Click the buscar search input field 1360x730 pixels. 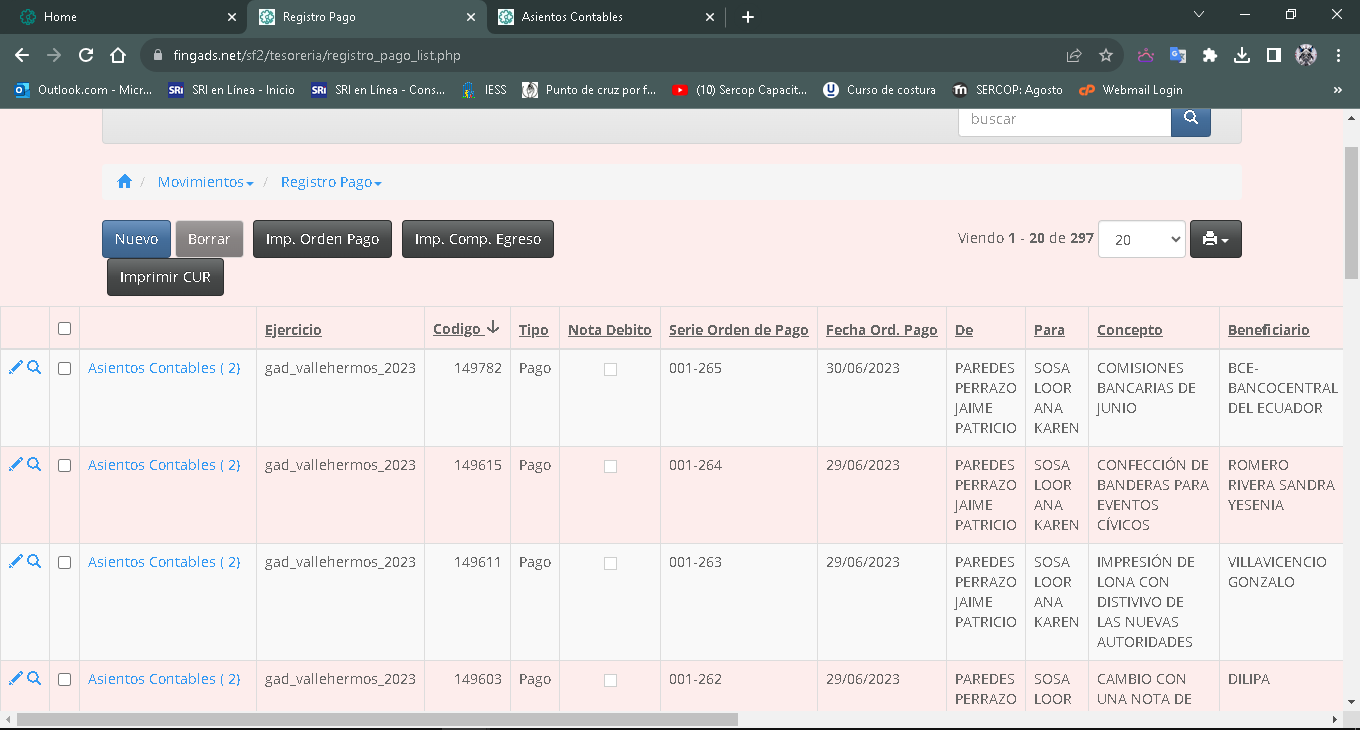point(1064,119)
